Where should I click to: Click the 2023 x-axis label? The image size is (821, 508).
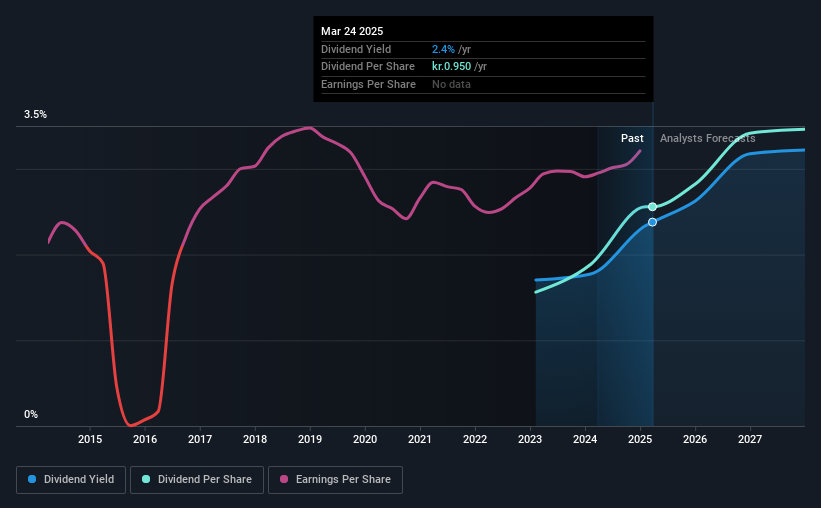coord(530,439)
